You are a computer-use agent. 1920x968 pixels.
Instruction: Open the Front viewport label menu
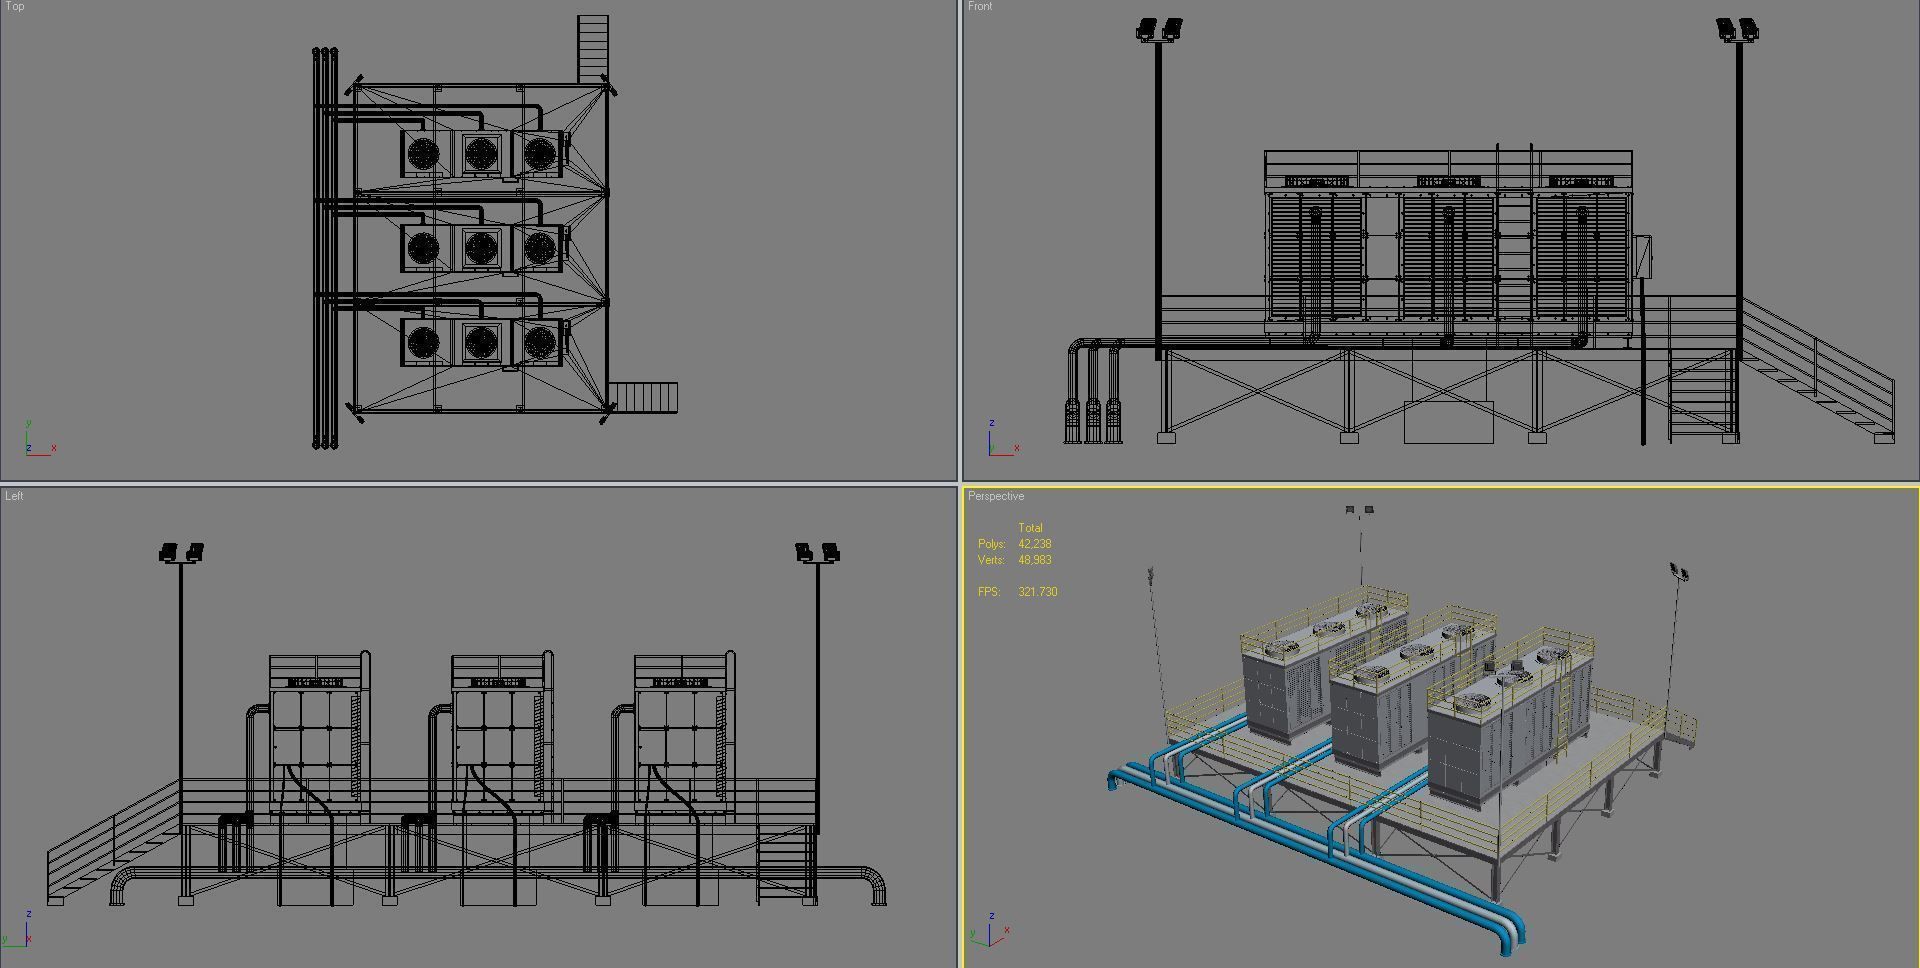pyautogui.click(x=980, y=6)
